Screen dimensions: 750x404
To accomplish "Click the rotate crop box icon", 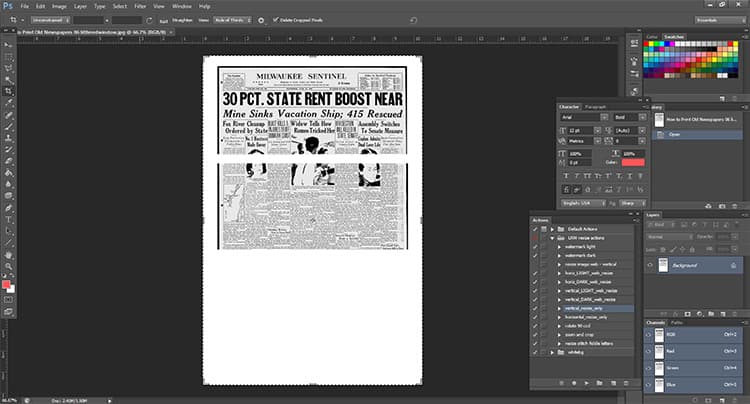I will point(150,20).
